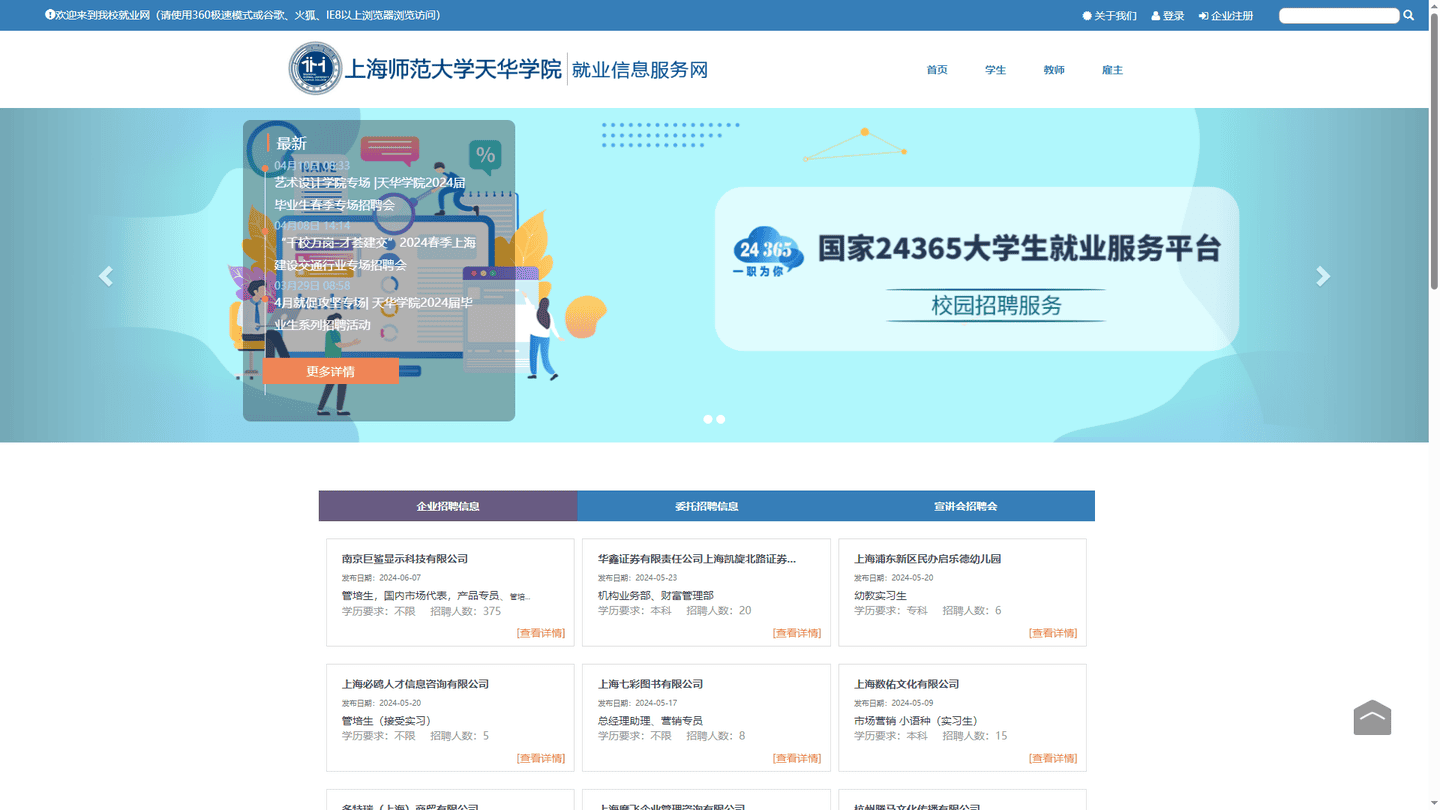1440x810 pixels.
Task: Open news 千校万岗 才荟建交 招聘会
Action: 375,254
